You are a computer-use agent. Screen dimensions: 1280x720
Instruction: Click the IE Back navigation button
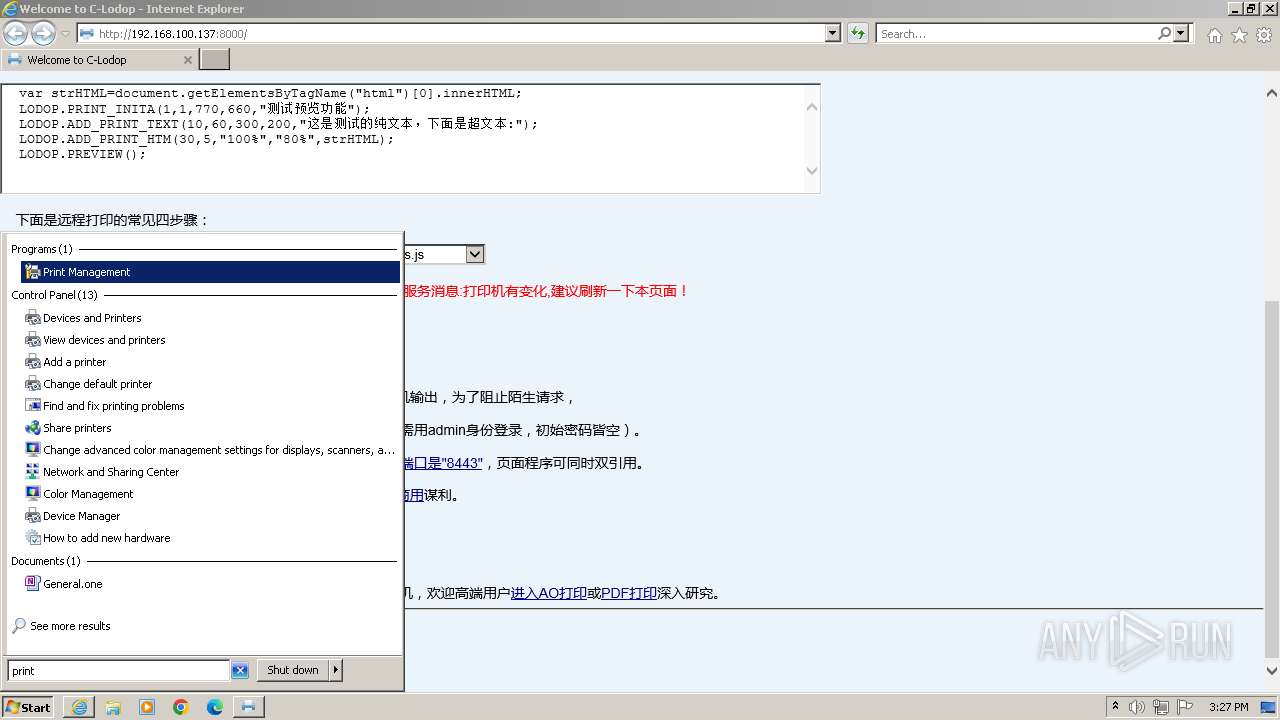click(15, 34)
